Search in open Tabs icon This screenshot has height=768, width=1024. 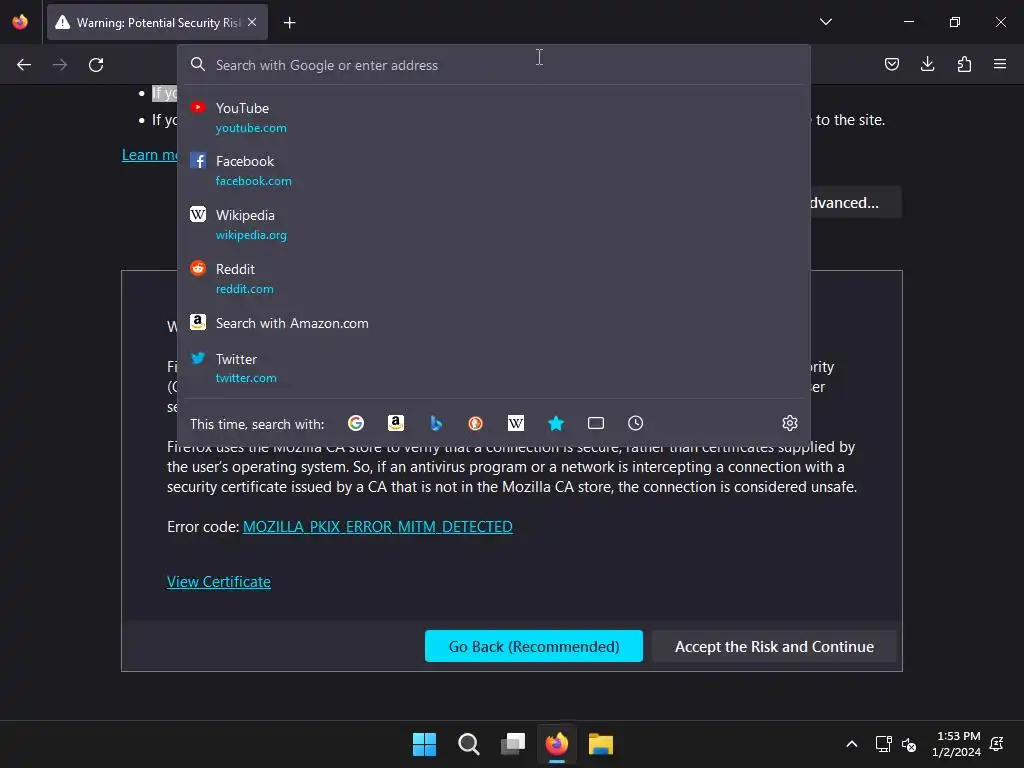point(596,423)
